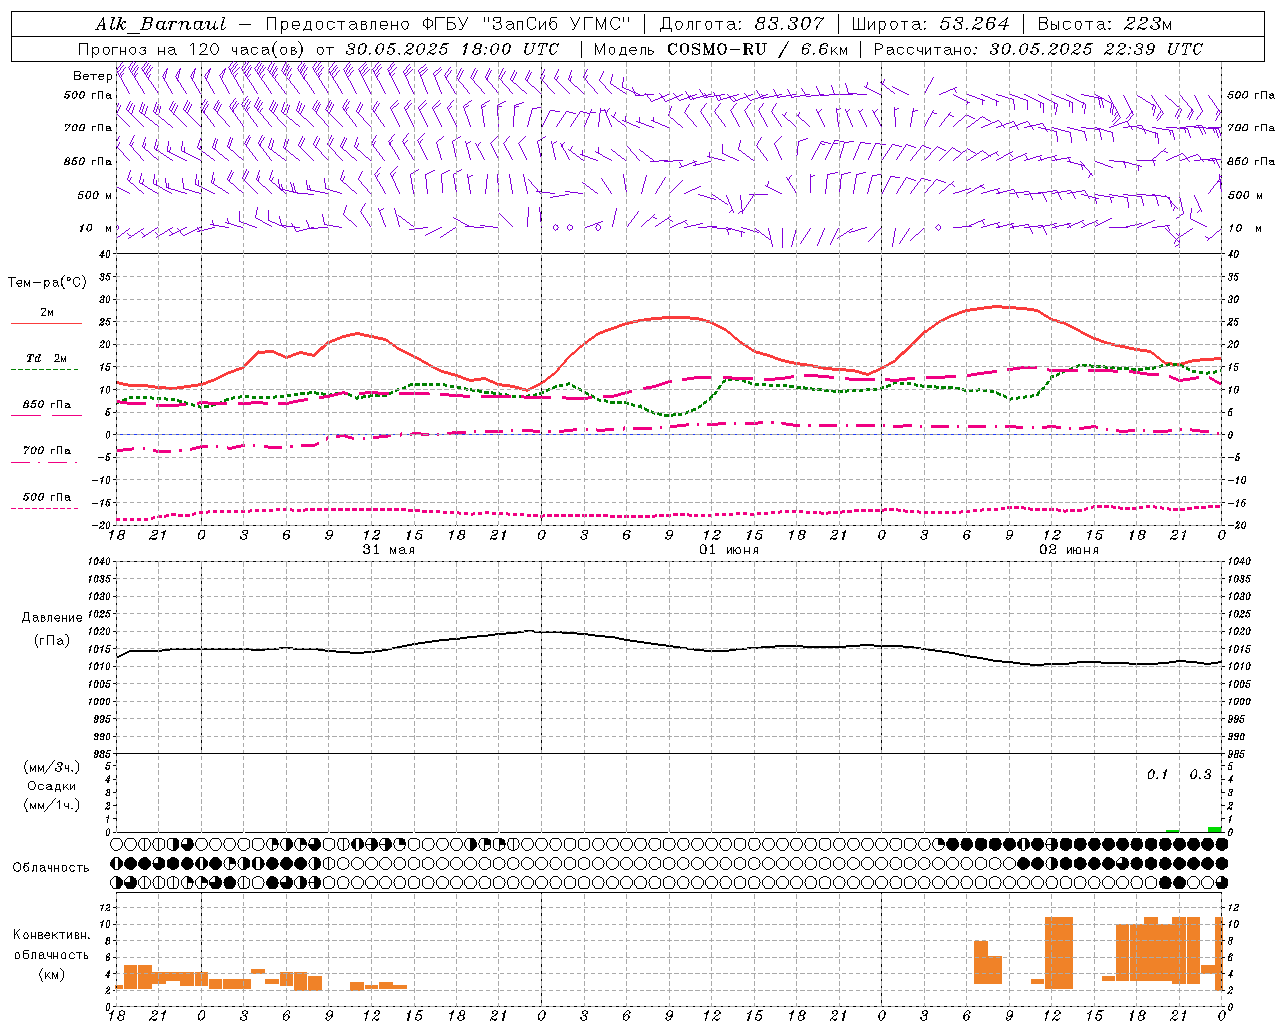
Task: Click the 31 мая date label
Action: click(388, 550)
